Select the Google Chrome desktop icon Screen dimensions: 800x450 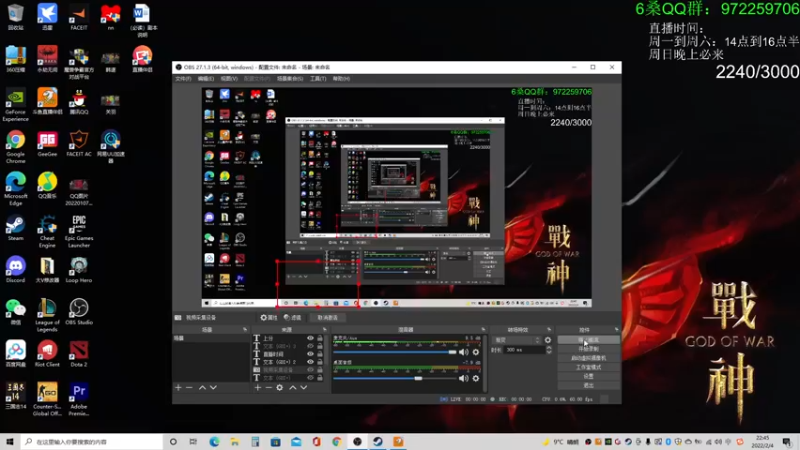(x=15, y=147)
